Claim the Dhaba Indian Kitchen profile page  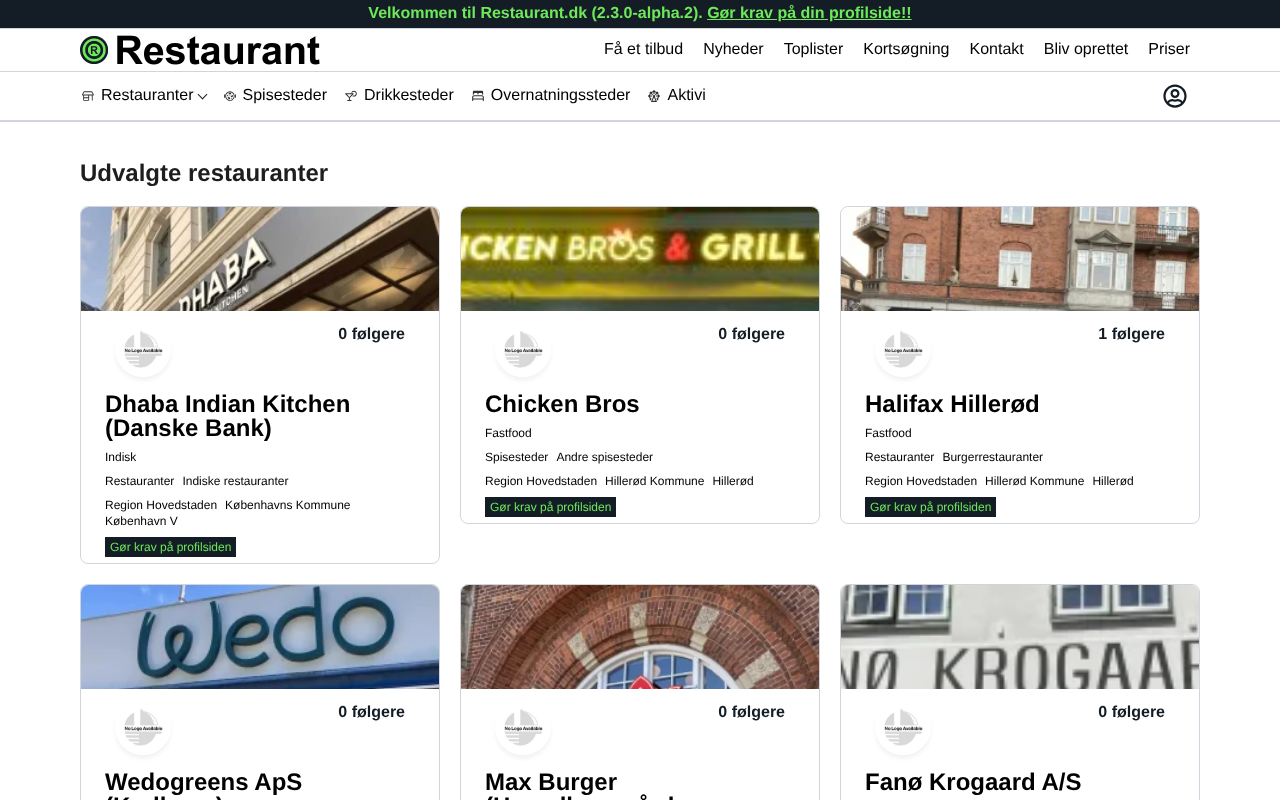170,547
